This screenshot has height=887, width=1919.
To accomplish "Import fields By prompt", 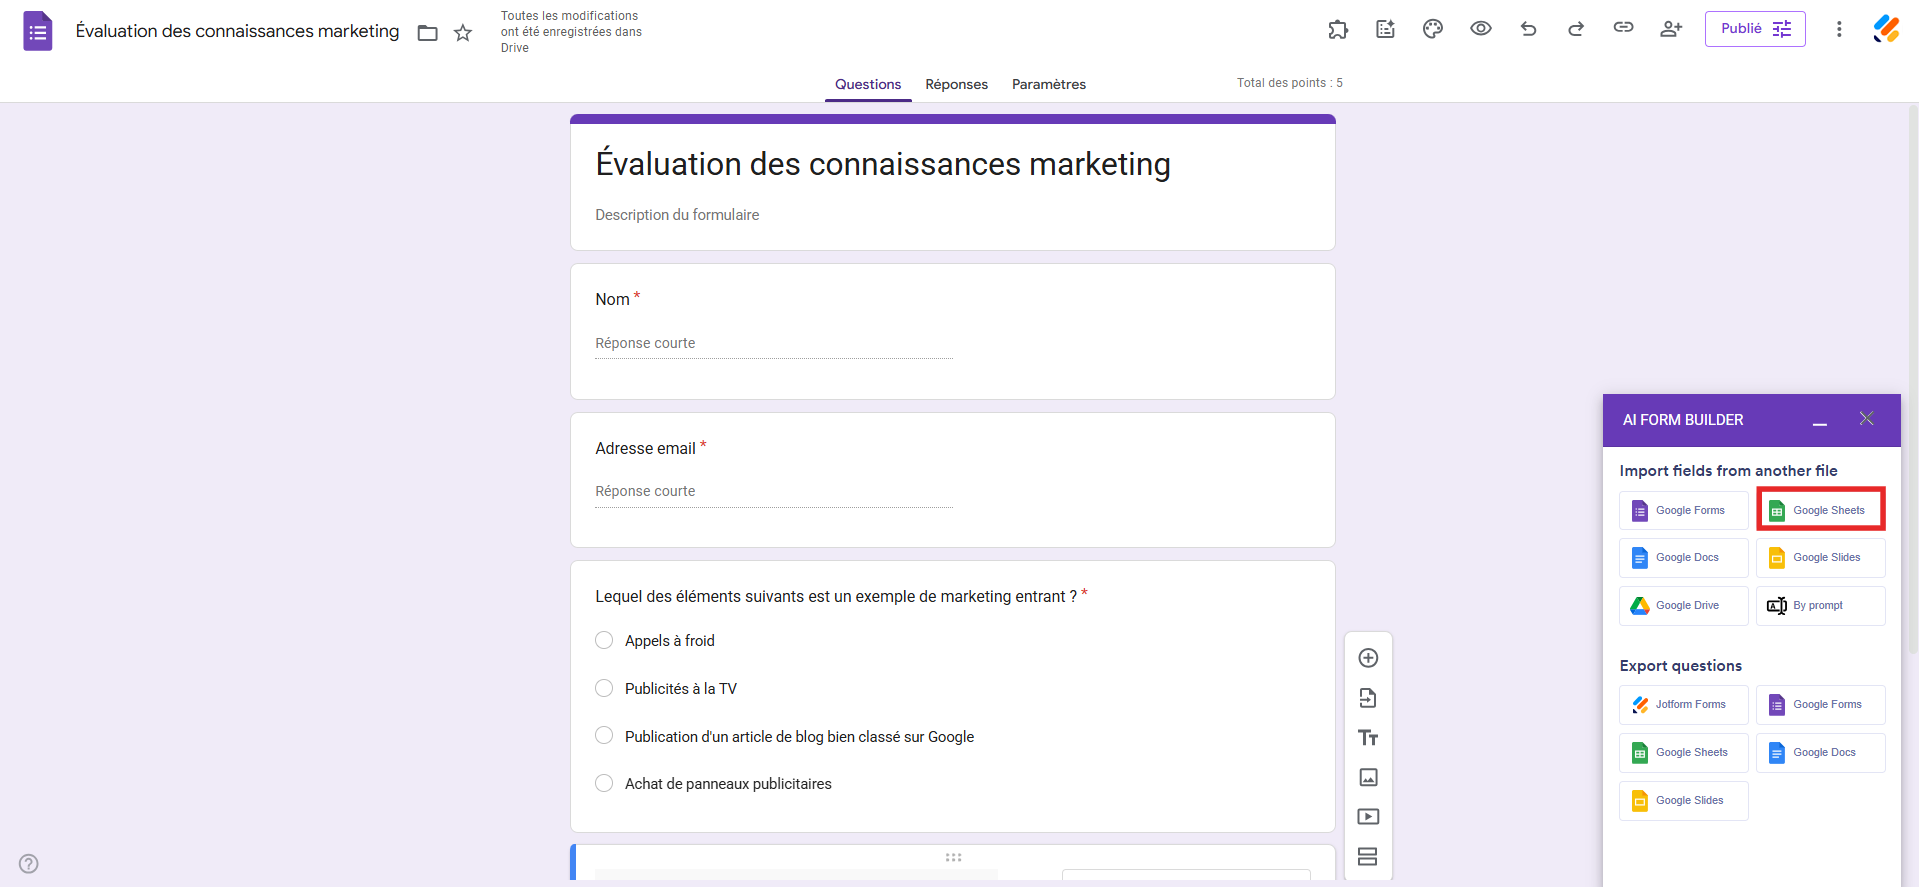I will (1821, 606).
